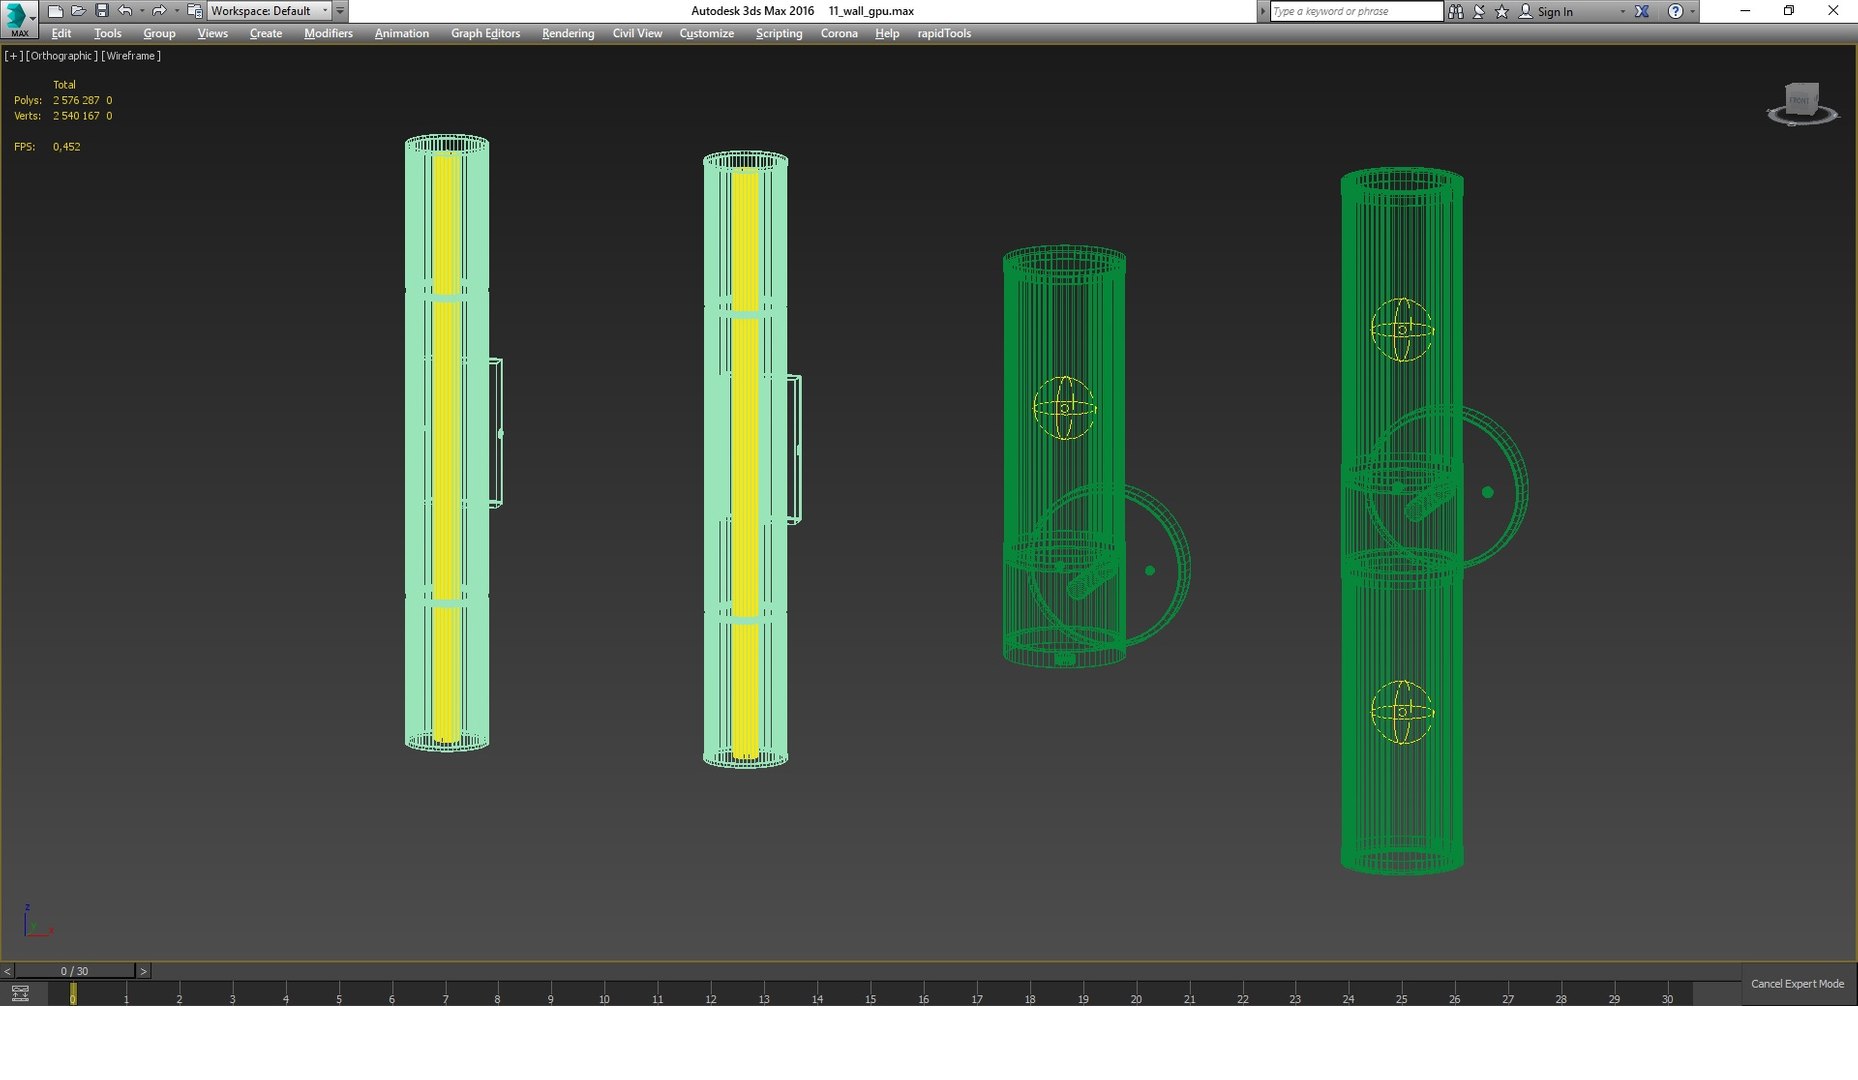Open the Communication Center satellite icon

tap(1479, 11)
